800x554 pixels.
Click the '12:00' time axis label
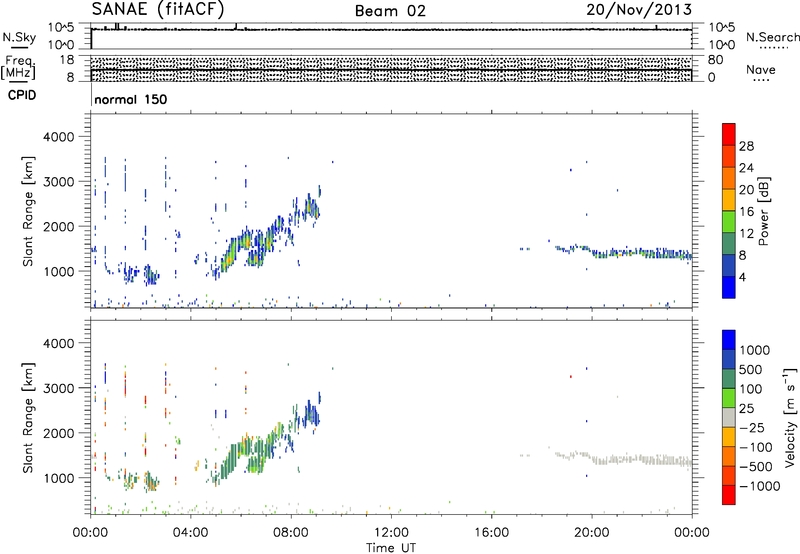tap(391, 533)
